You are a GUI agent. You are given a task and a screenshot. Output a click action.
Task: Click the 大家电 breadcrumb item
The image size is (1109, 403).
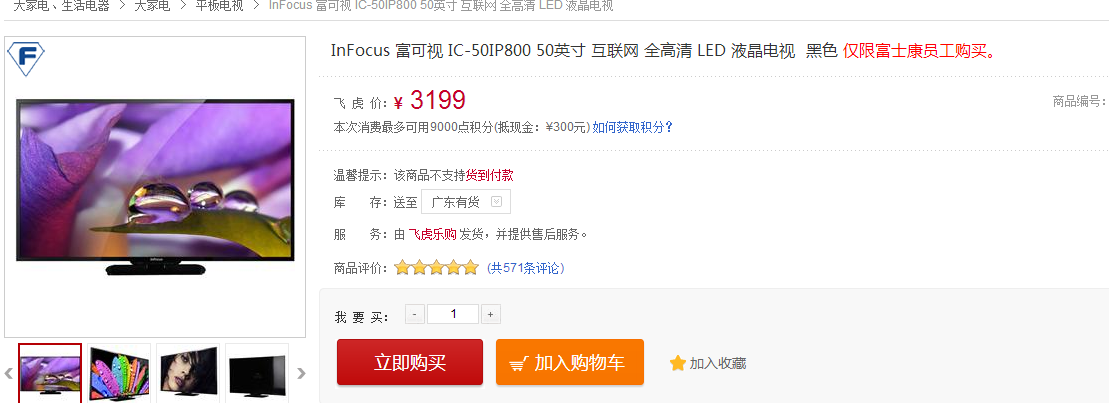[152, 5]
